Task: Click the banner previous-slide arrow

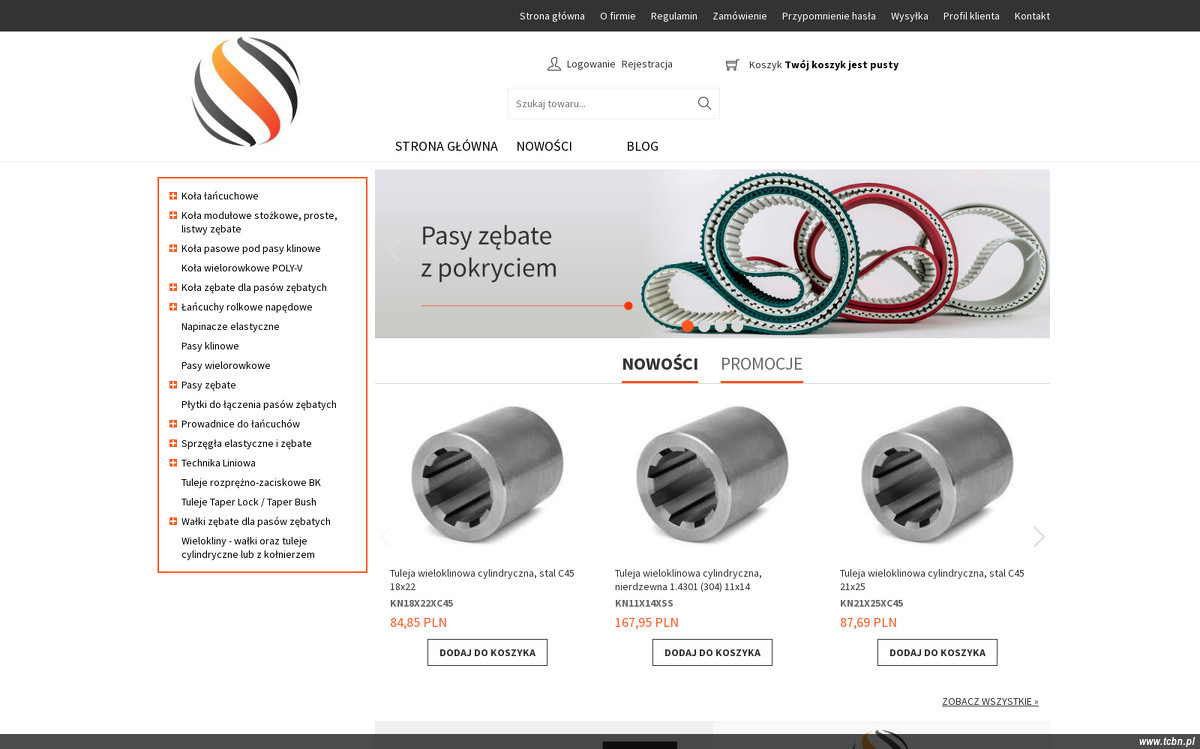Action: click(x=392, y=252)
